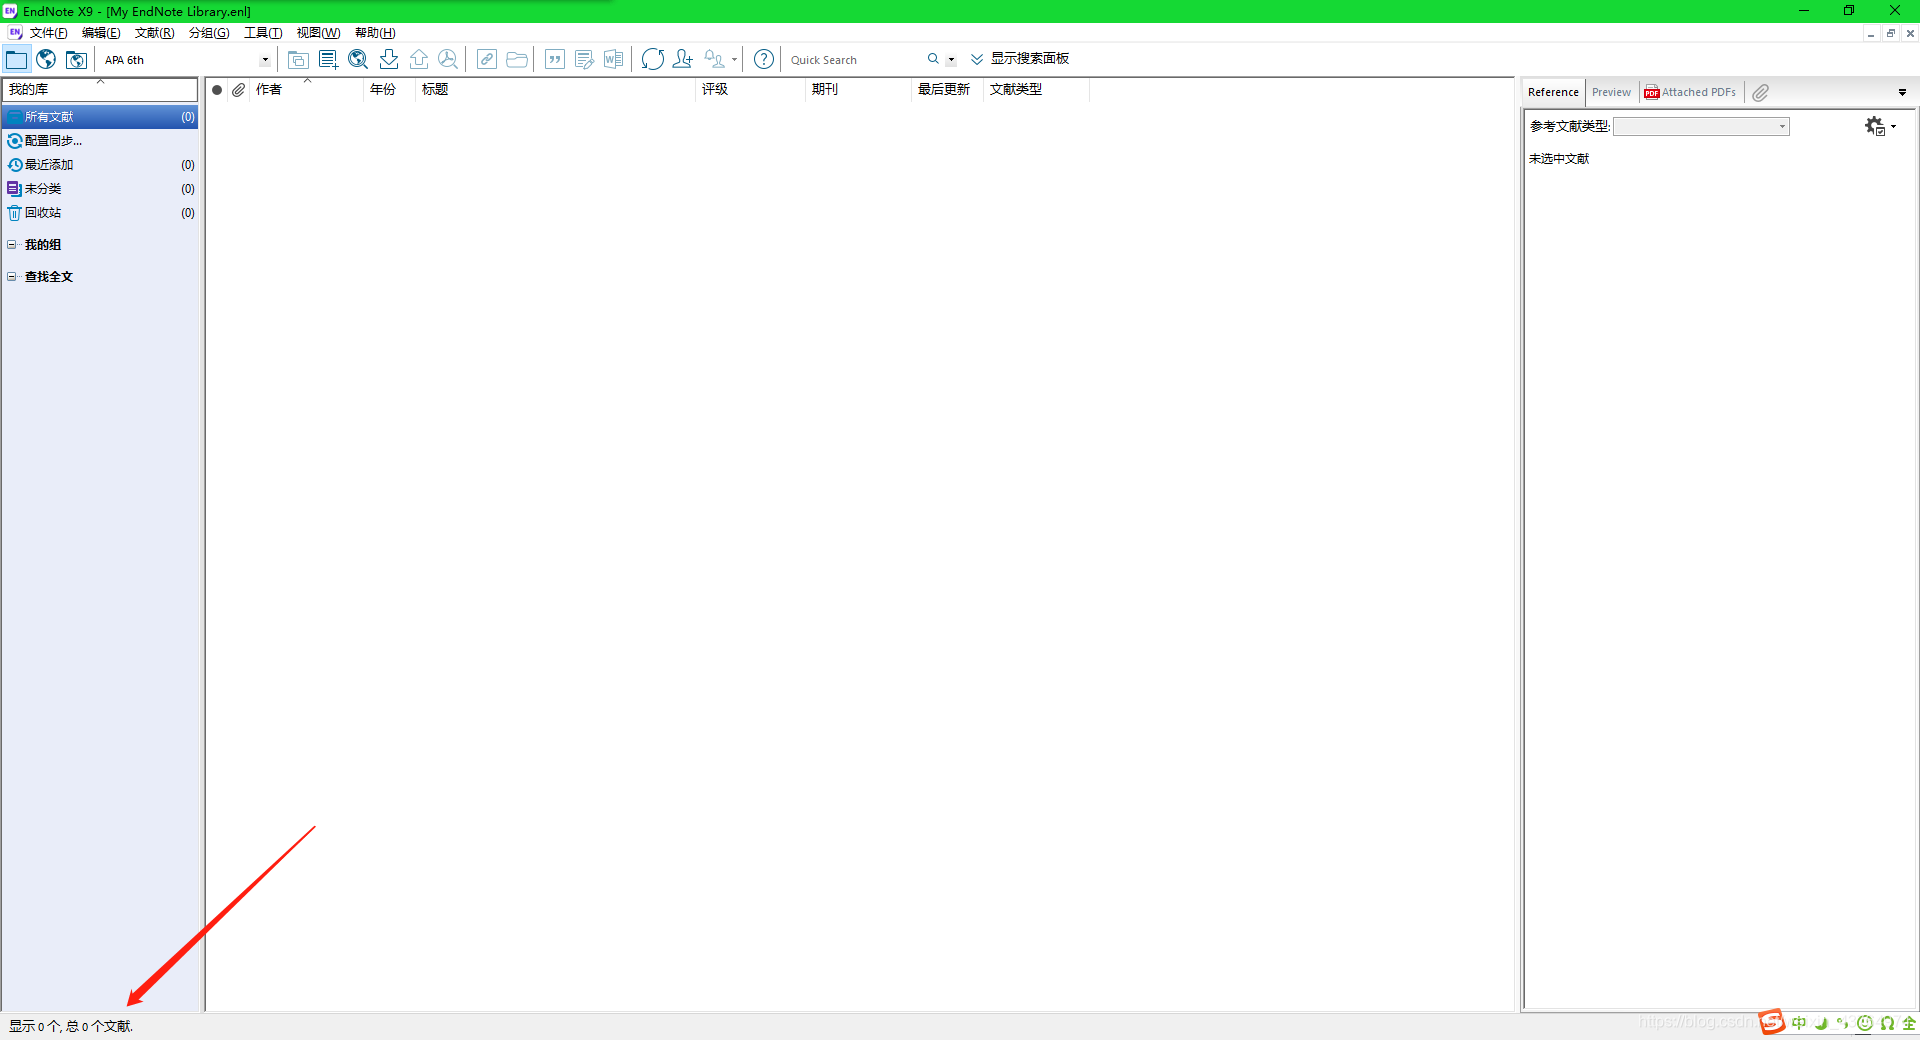Screen dimensions: 1920x1040
Task: Collapse 我的组 group set
Action: coord(12,245)
